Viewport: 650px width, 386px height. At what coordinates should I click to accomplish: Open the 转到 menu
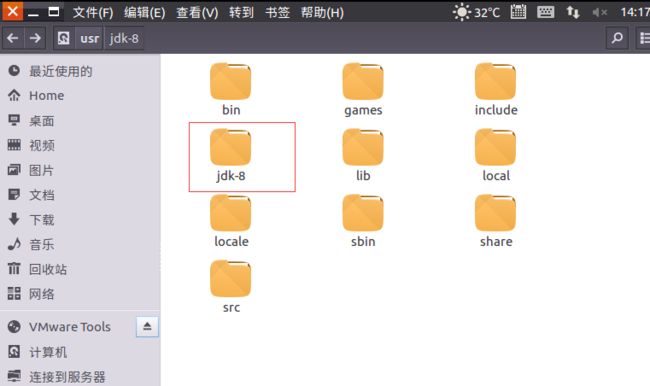click(241, 12)
